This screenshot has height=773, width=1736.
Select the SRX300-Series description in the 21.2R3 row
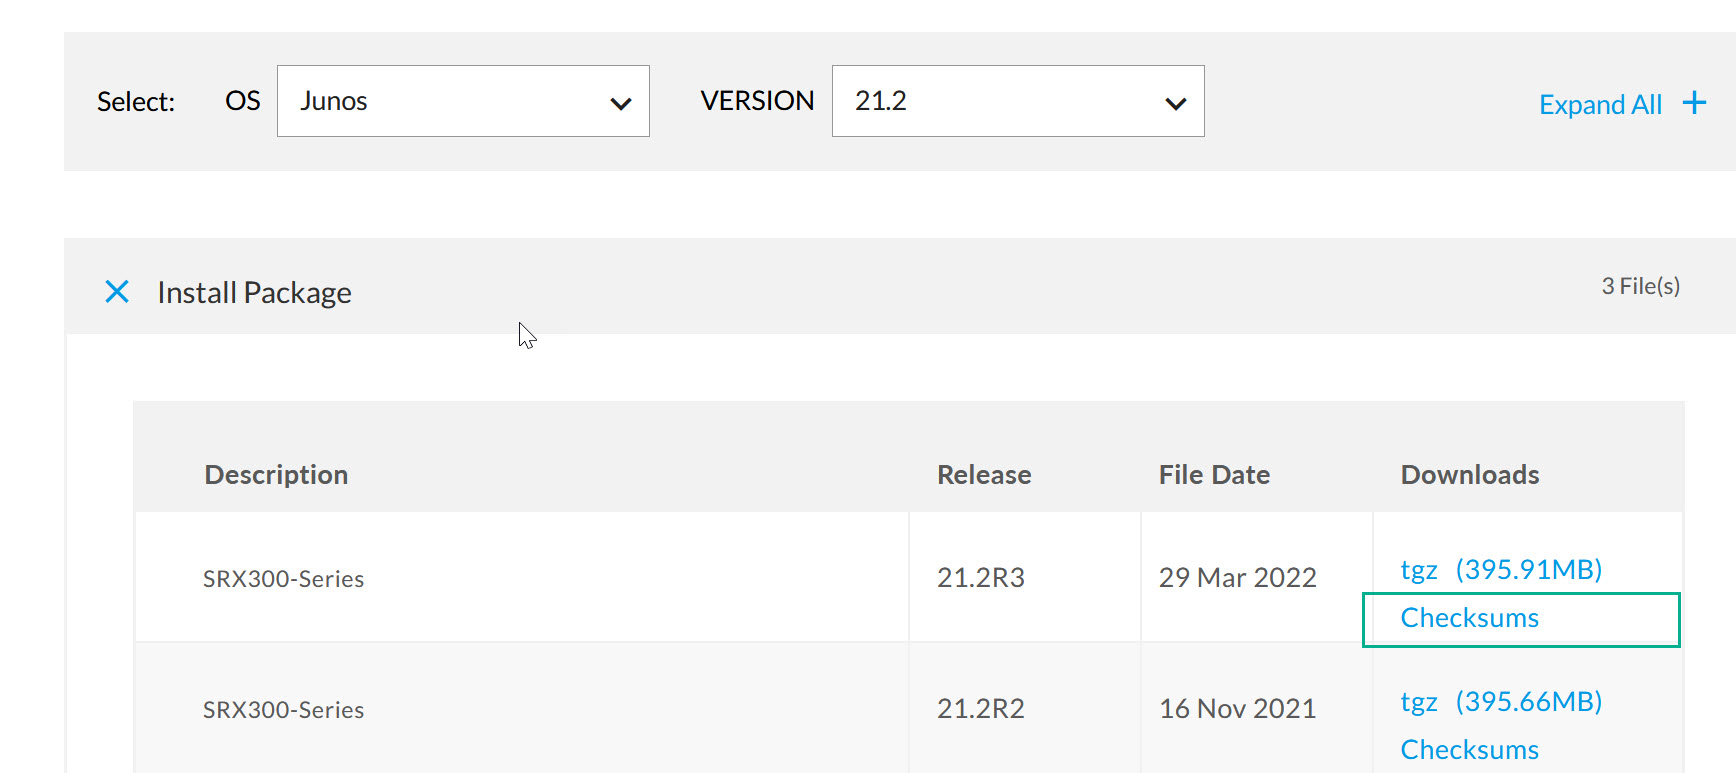coord(283,579)
